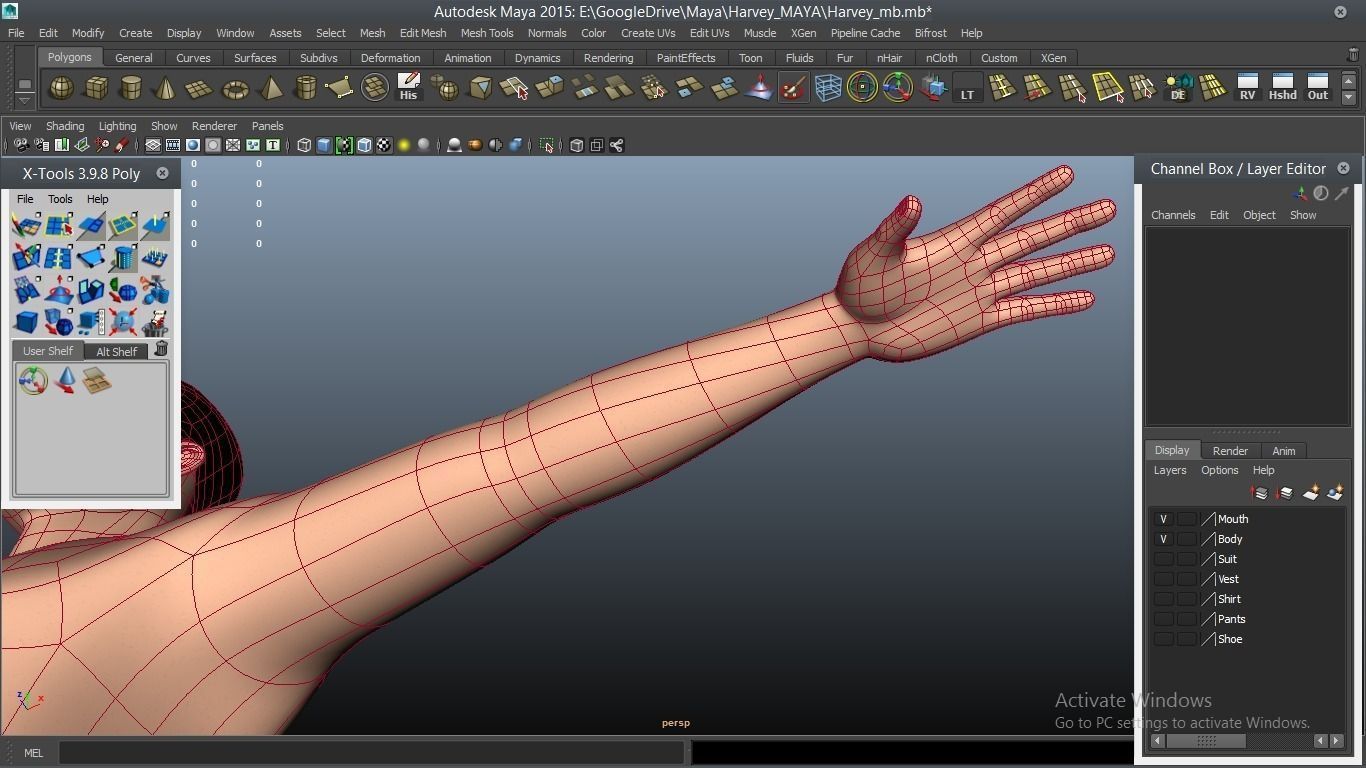
Task: Open the Create UVs menu
Action: pos(648,33)
